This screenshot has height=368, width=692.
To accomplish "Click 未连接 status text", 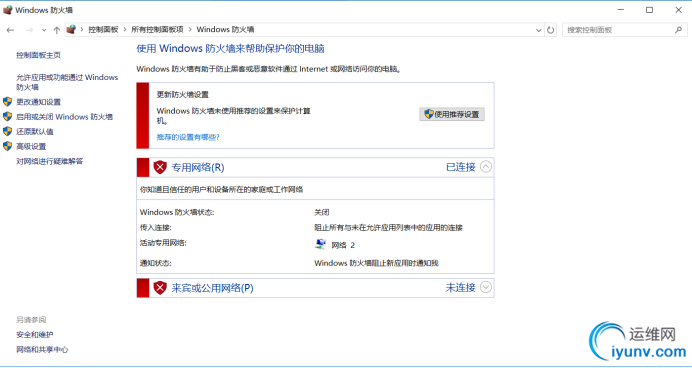I will tap(461, 288).
